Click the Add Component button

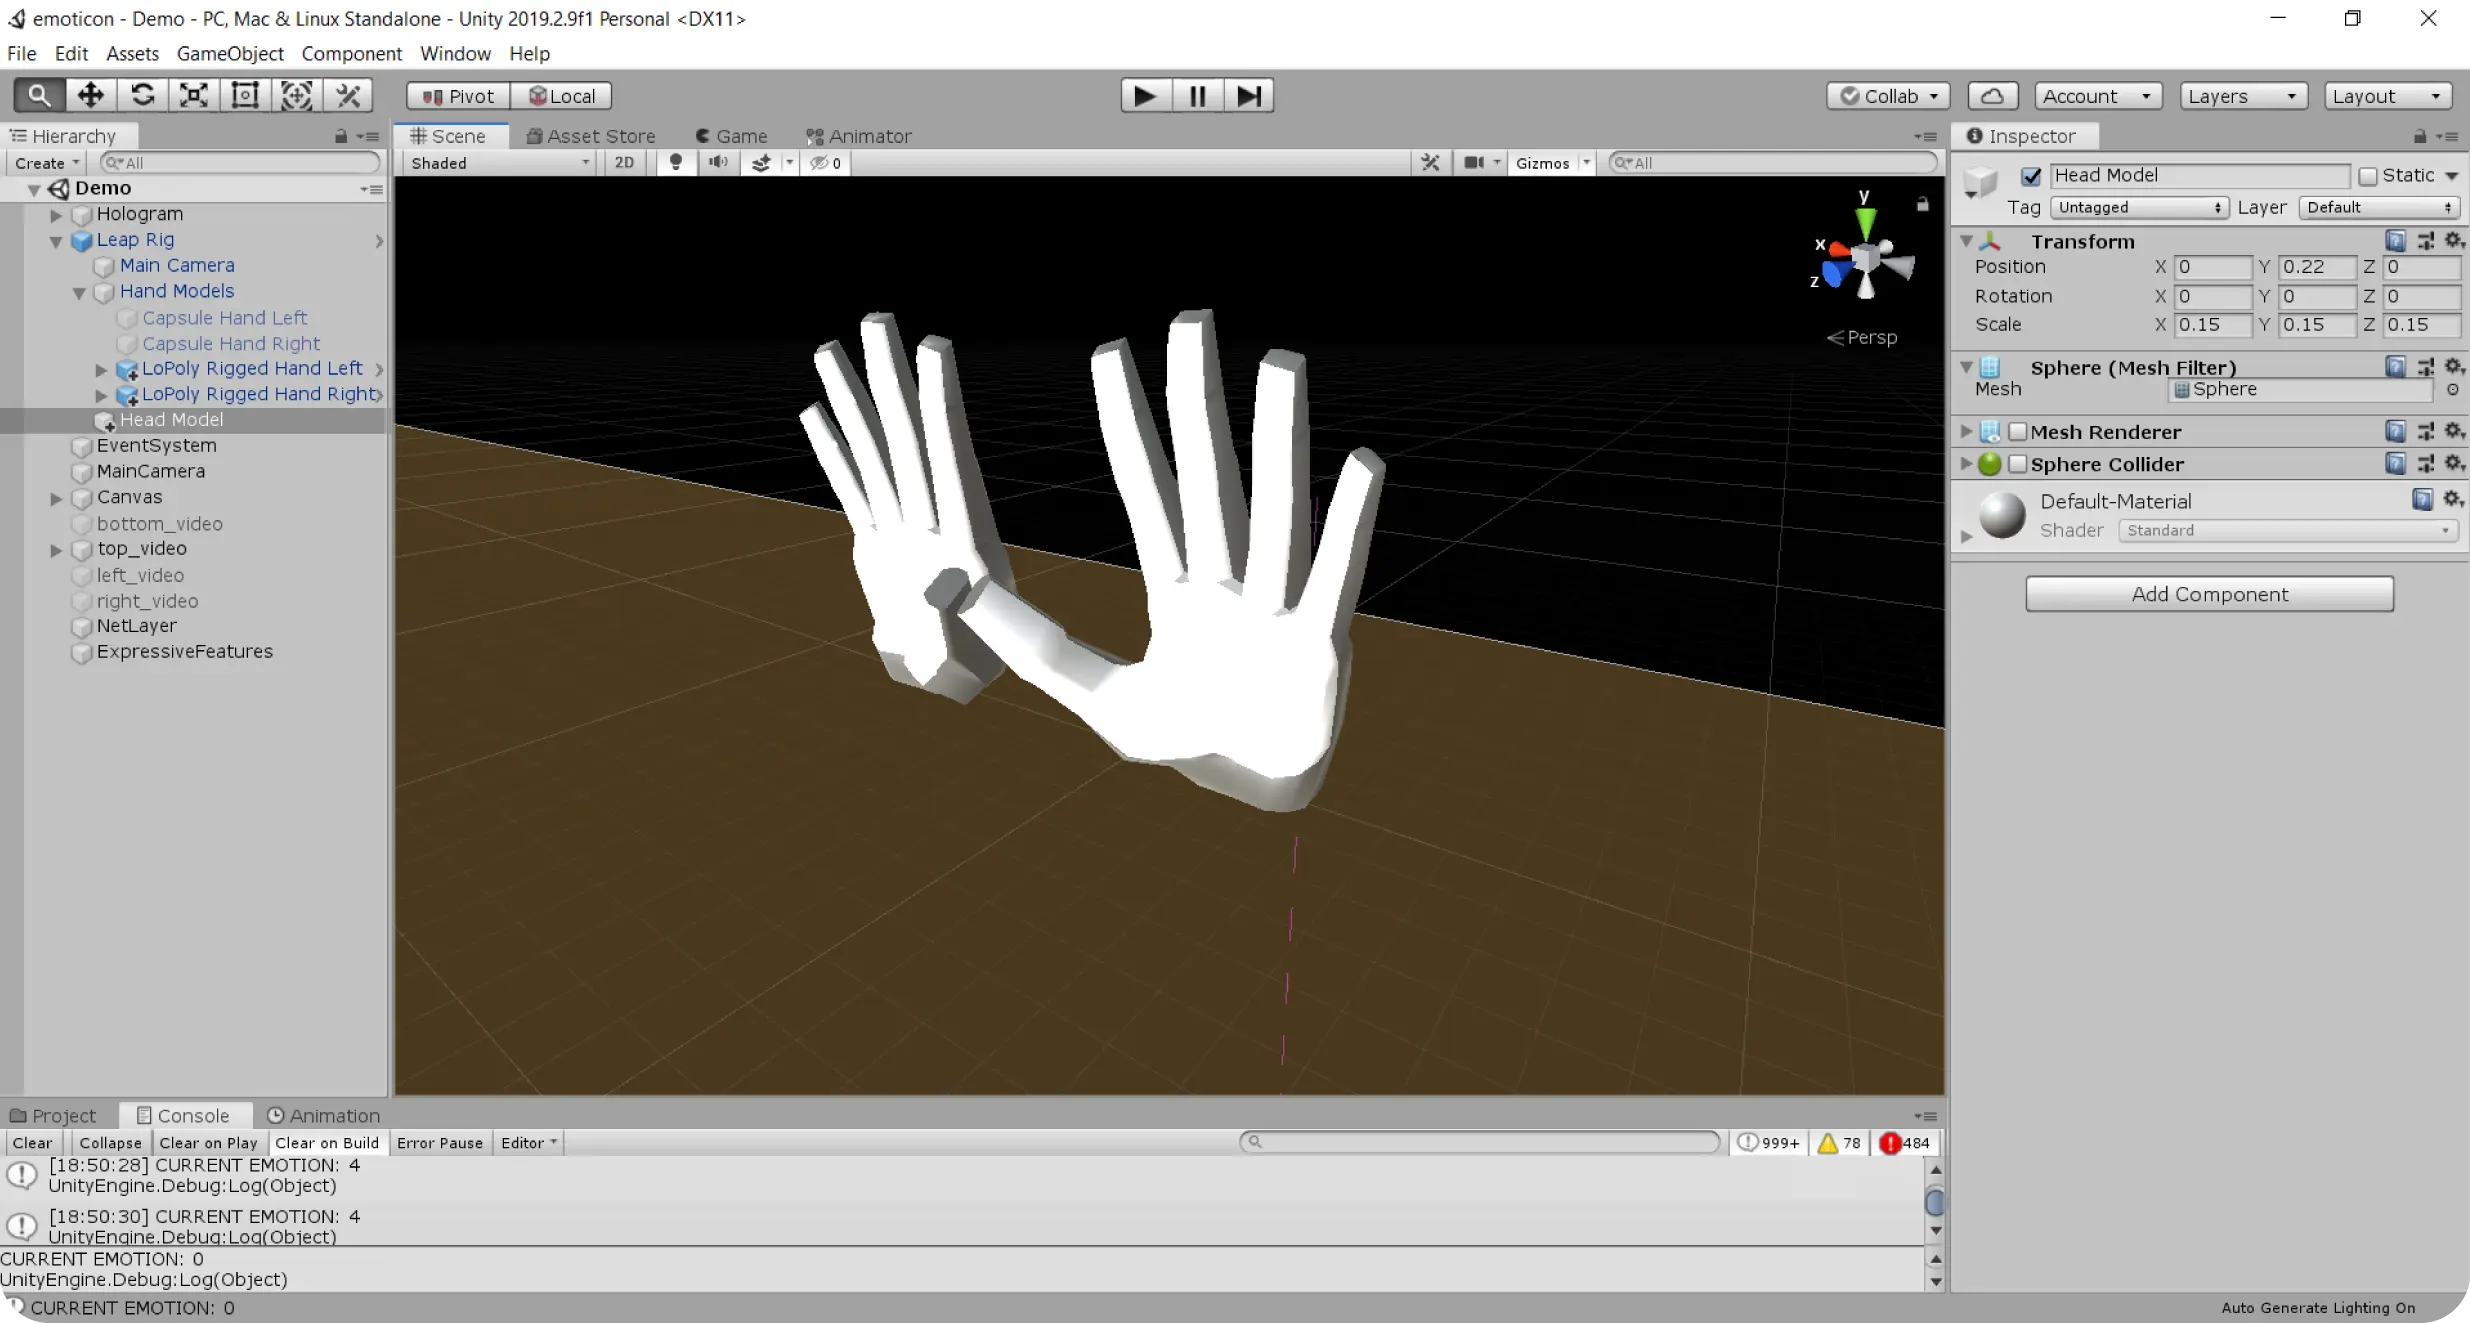point(2209,594)
